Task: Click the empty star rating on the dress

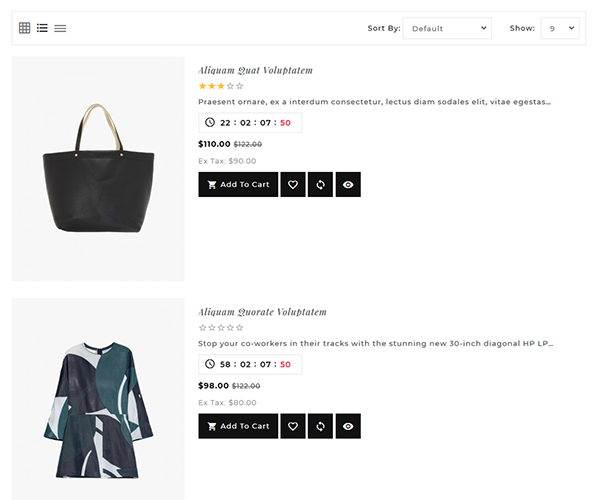Action: point(221,328)
